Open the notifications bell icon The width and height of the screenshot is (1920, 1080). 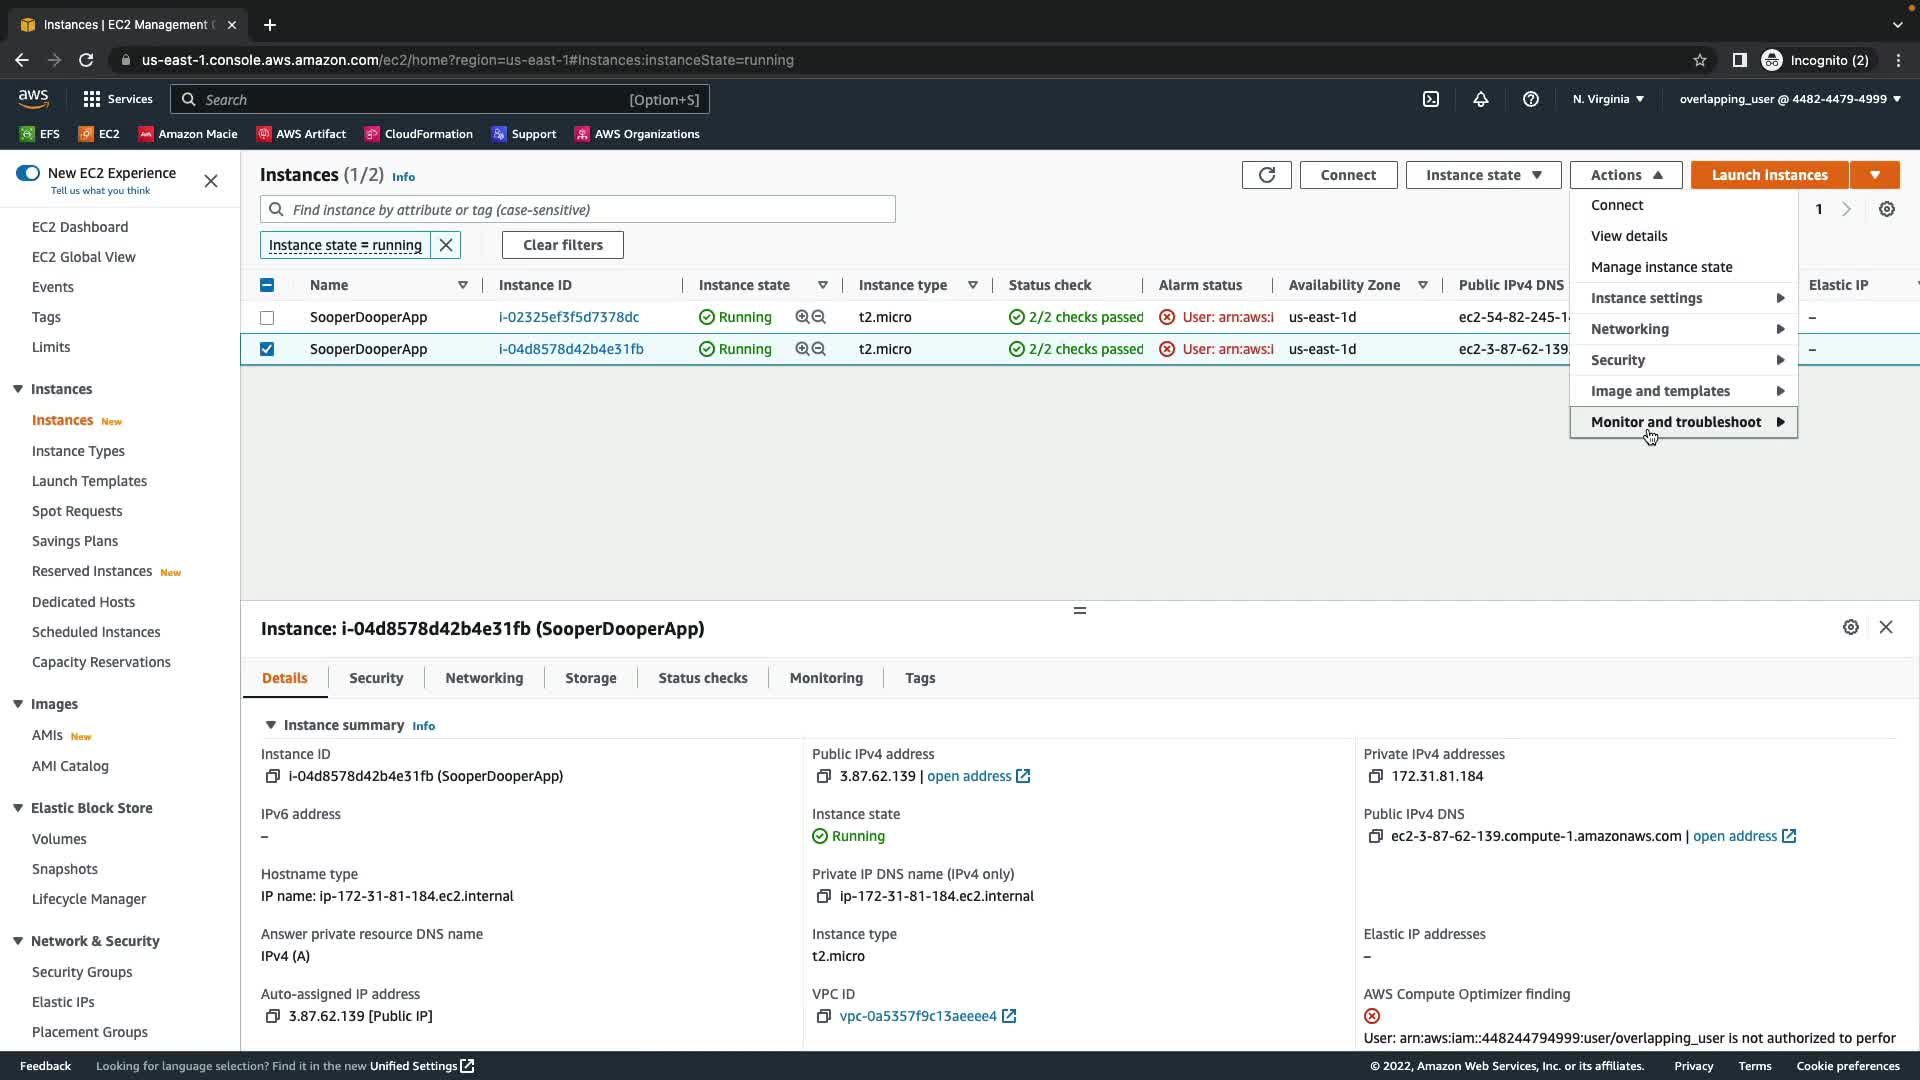pyautogui.click(x=1481, y=99)
